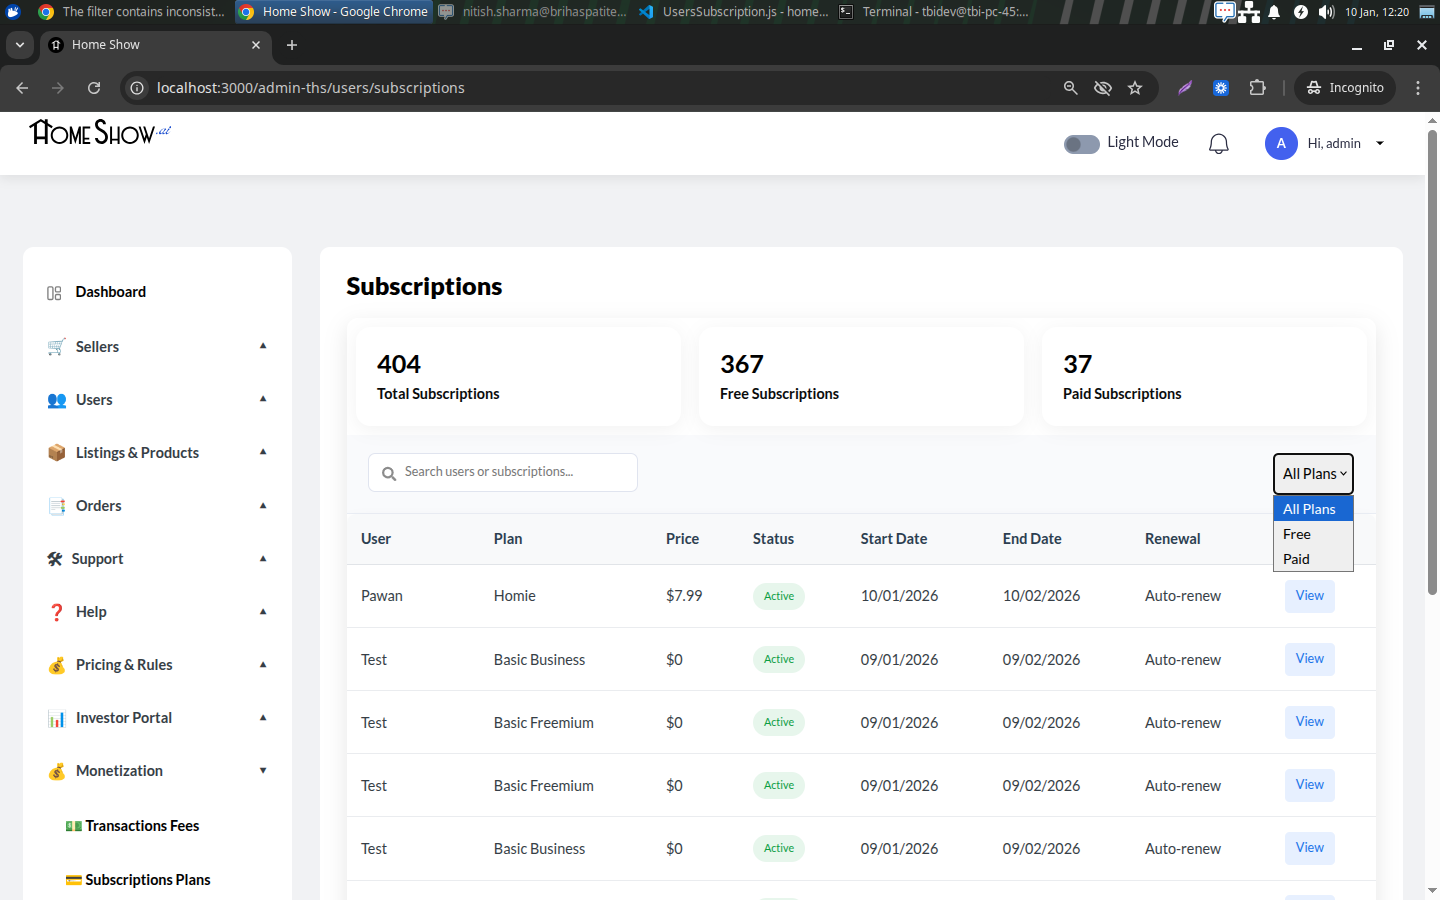Toggle the Light Mode switch

(1081, 144)
